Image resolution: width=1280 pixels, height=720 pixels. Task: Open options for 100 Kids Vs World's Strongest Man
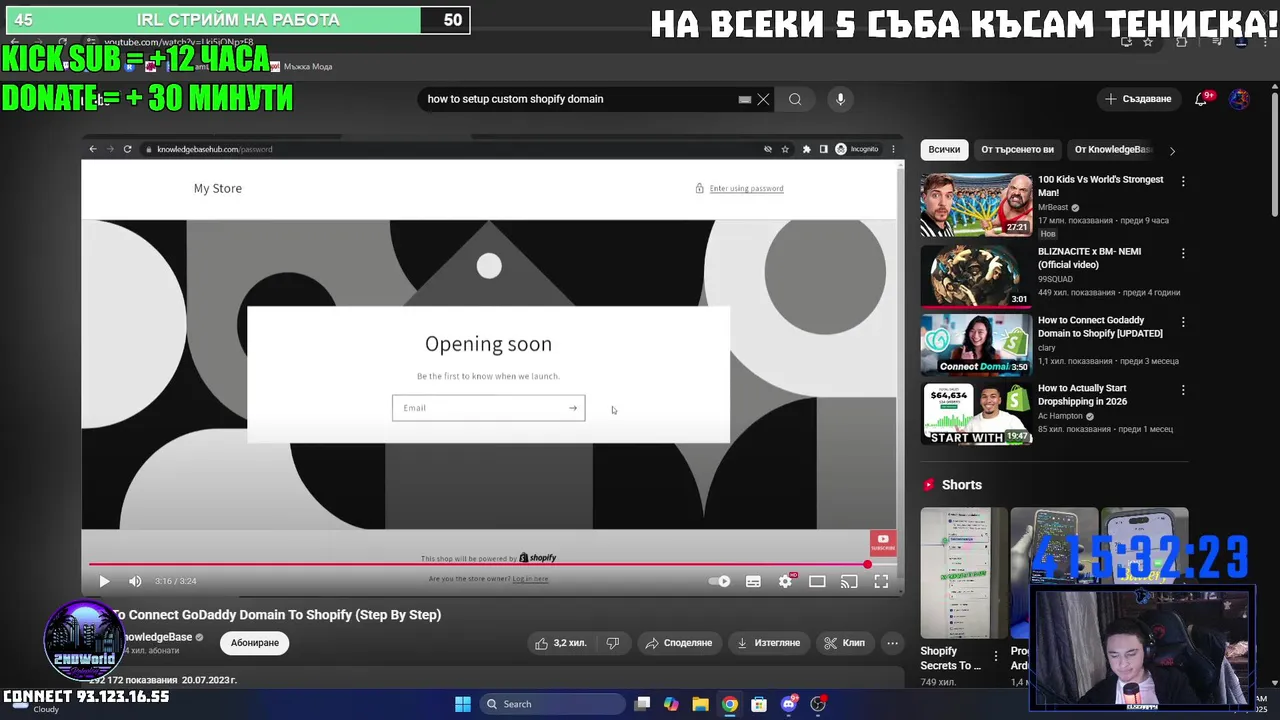pyautogui.click(x=1183, y=181)
